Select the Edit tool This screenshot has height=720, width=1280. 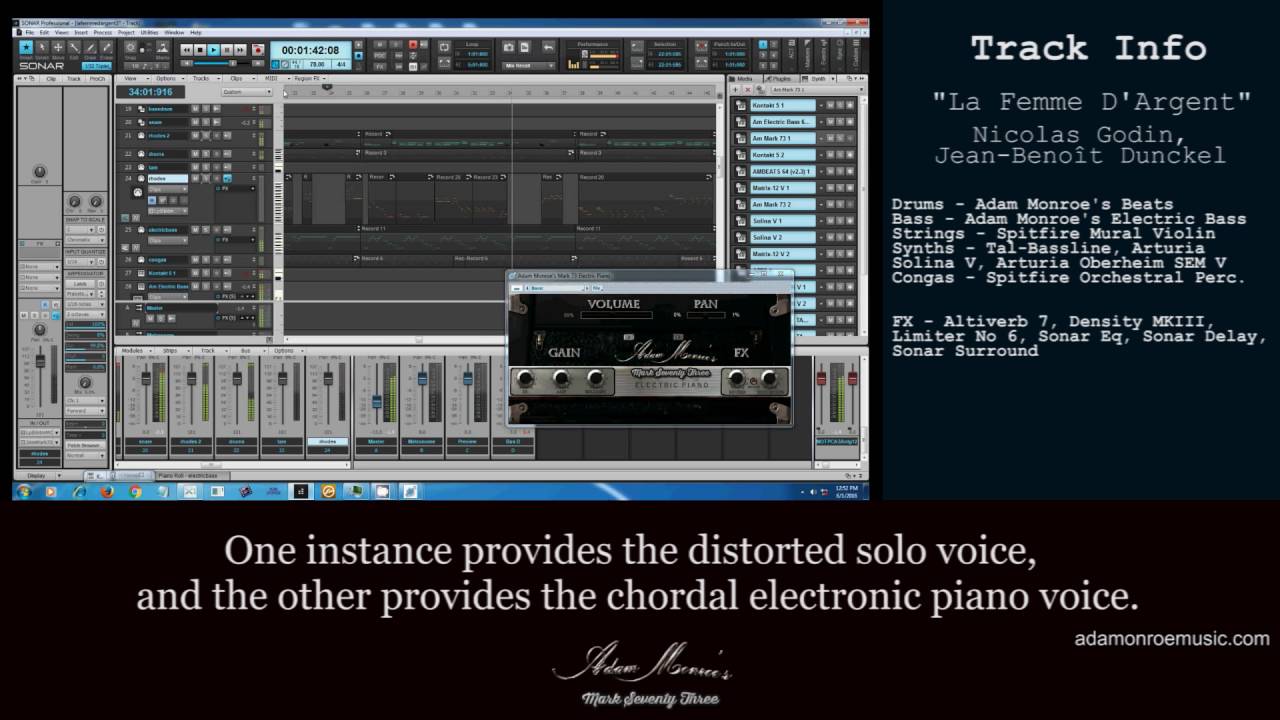tap(74, 47)
